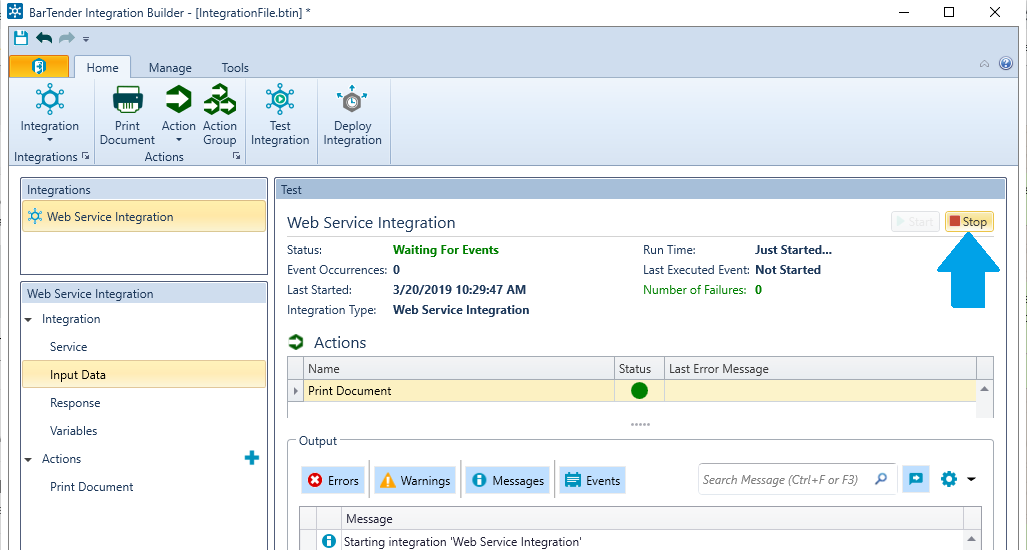Image resolution: width=1027 pixels, height=550 pixels.
Task: Toggle the message bubble output button
Action: (916, 479)
